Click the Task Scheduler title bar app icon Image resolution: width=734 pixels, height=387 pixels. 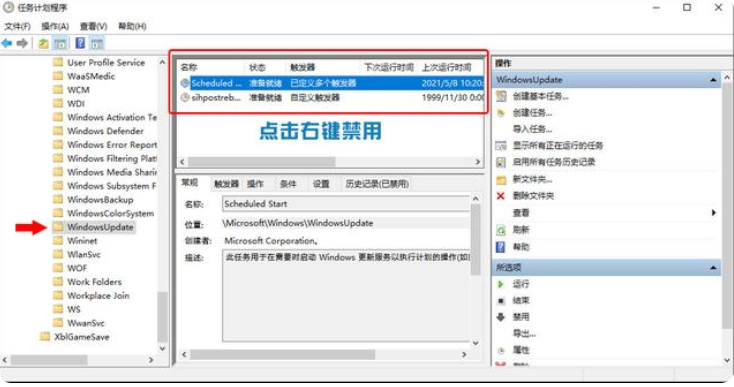point(8,7)
